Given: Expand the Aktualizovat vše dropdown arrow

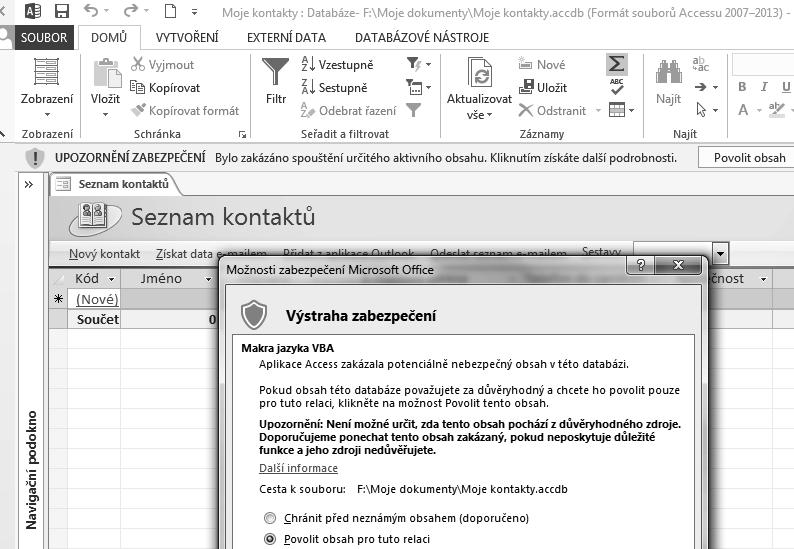Looking at the screenshot, I should [x=490, y=116].
